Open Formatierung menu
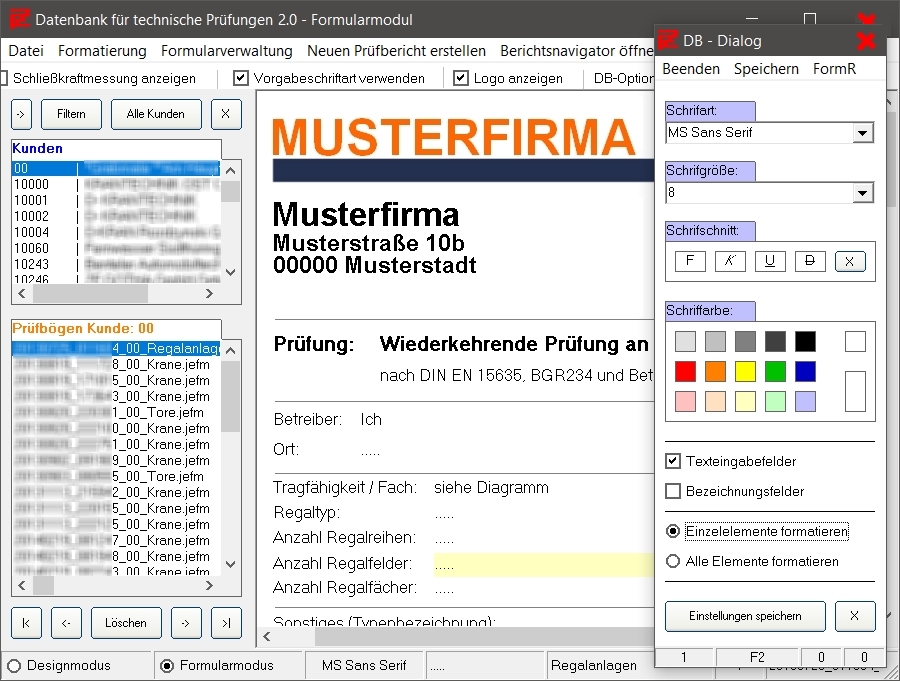The width and height of the screenshot is (900, 681). 102,51
